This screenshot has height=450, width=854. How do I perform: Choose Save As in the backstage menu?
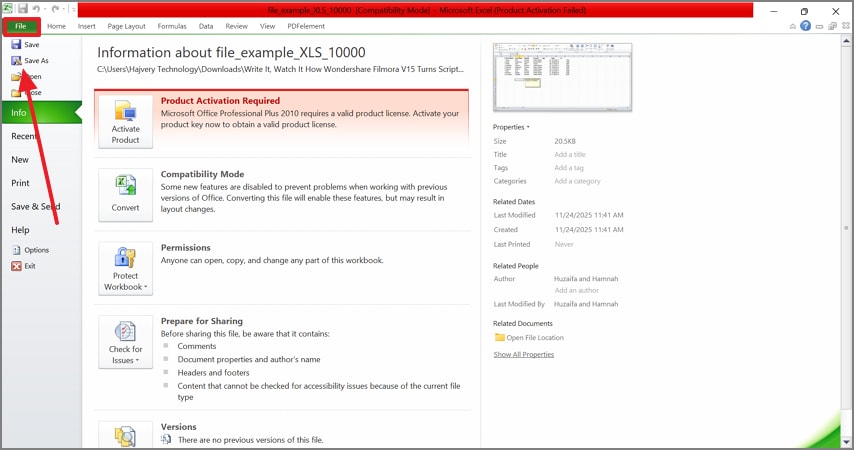pyautogui.click(x=30, y=60)
